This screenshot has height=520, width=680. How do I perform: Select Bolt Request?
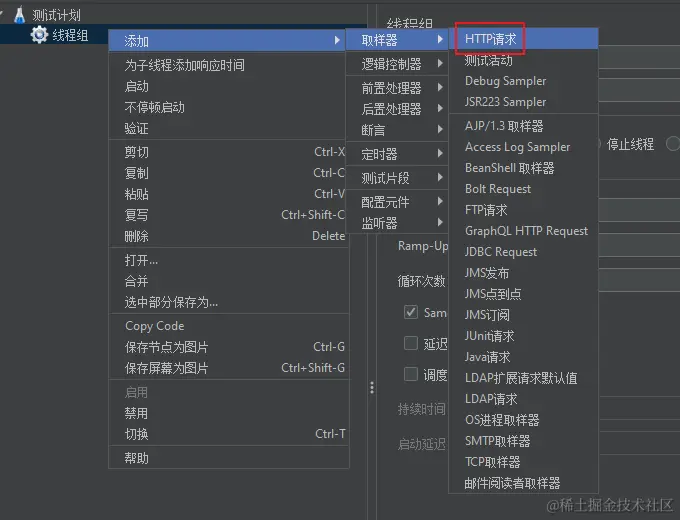coord(523,189)
